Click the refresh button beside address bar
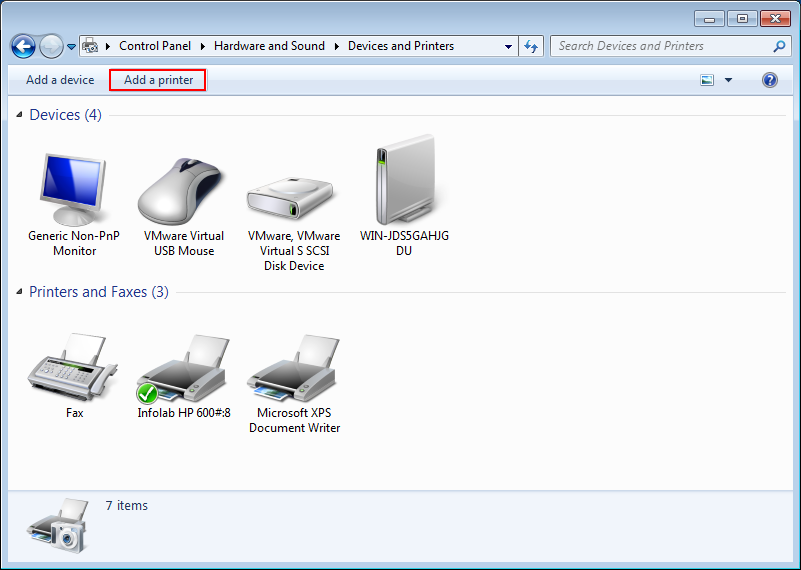 coord(531,46)
